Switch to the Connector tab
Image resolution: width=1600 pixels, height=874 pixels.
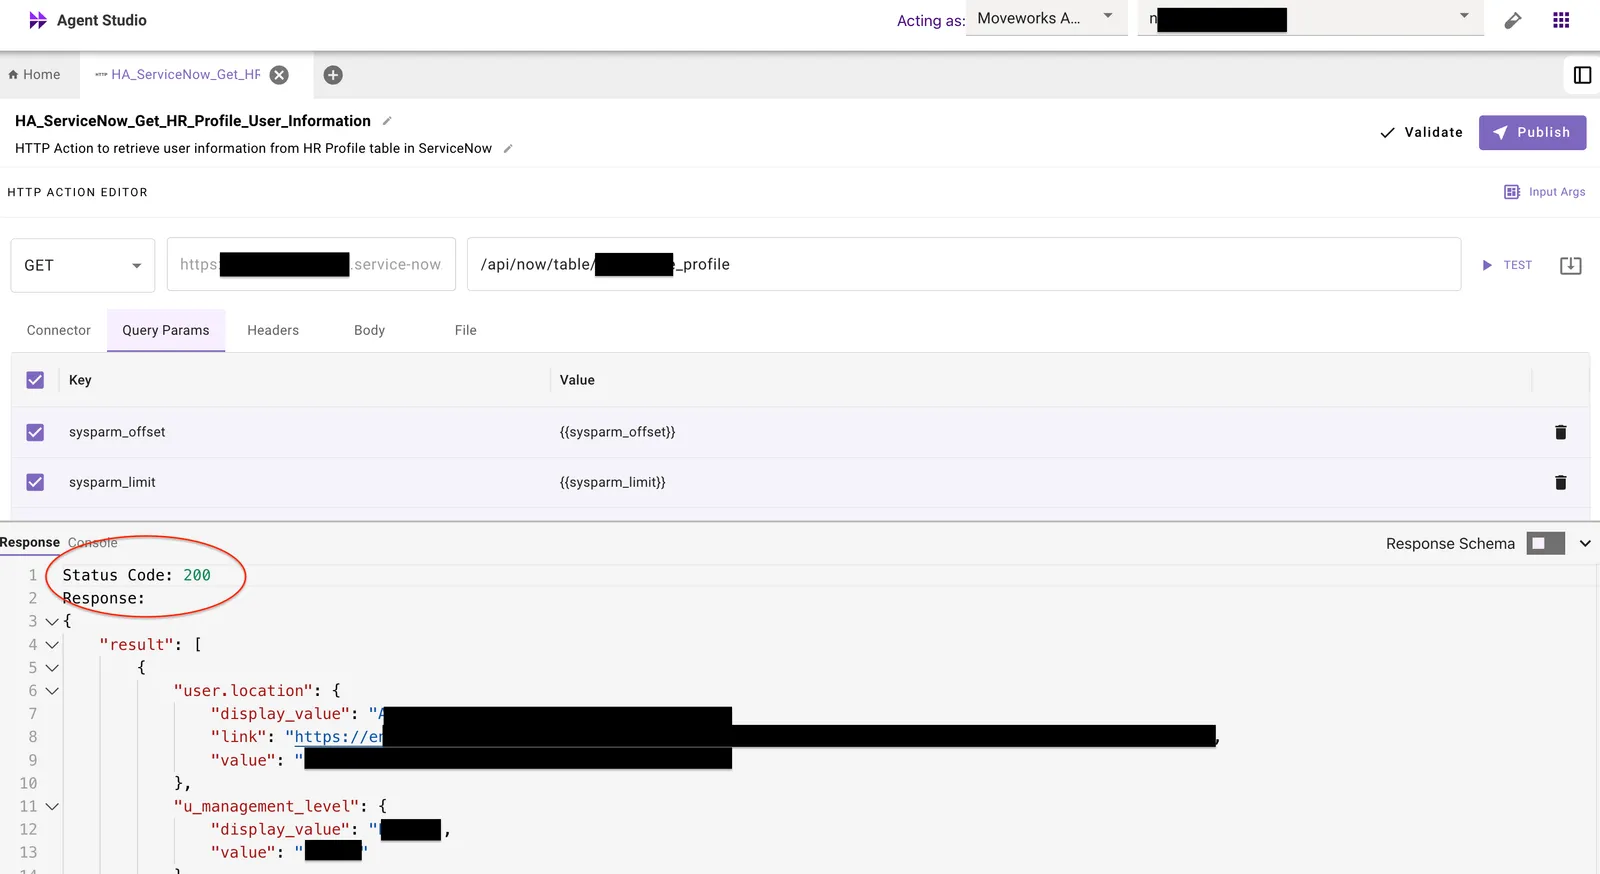[x=59, y=330]
